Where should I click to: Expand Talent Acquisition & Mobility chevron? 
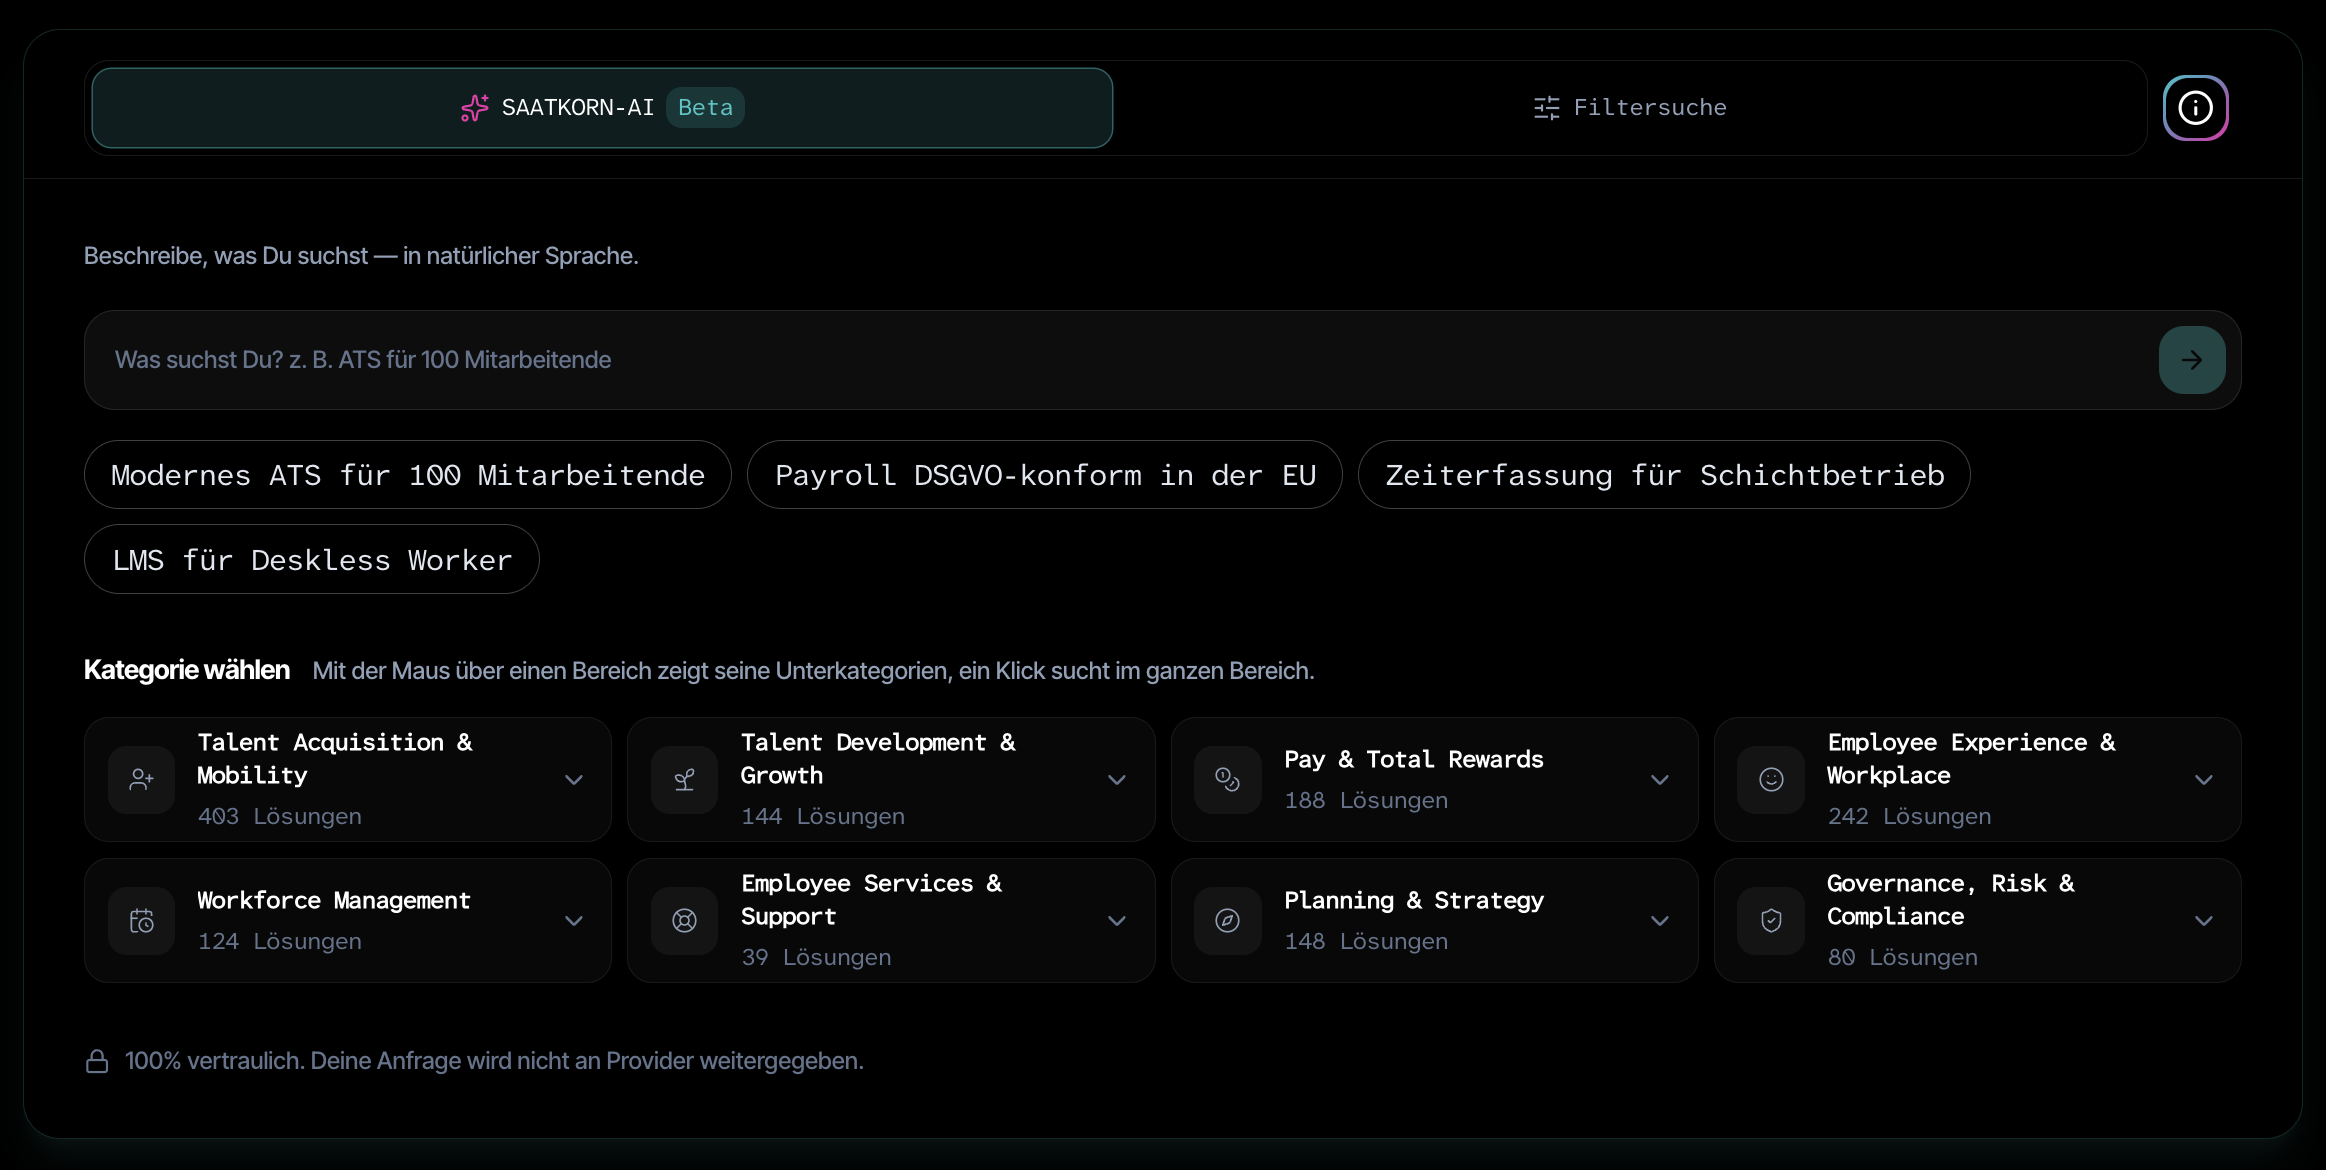(x=574, y=780)
